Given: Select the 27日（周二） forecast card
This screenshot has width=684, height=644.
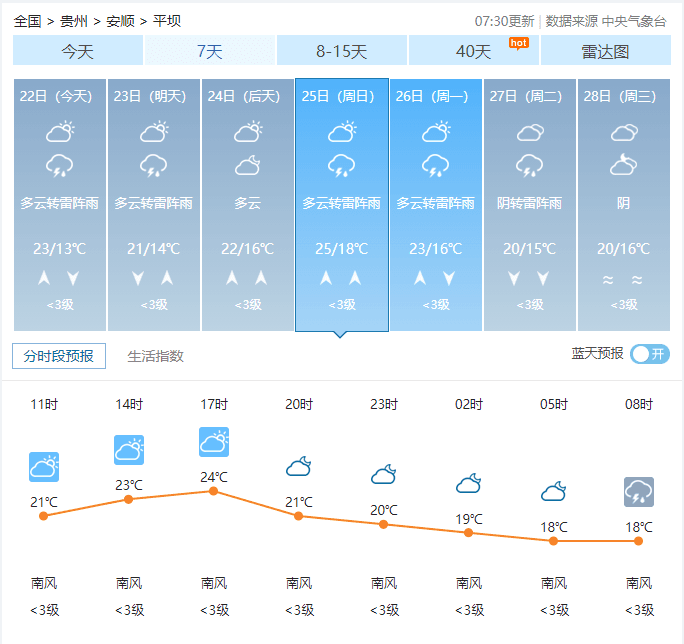Looking at the screenshot, I should [530, 205].
